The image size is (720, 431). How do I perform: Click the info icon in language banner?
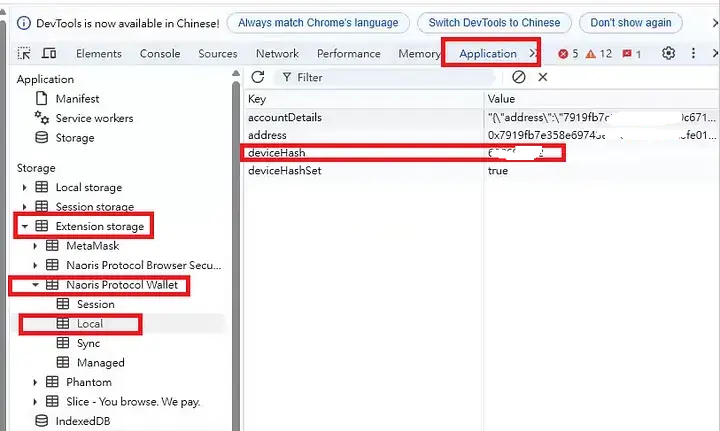[24, 23]
